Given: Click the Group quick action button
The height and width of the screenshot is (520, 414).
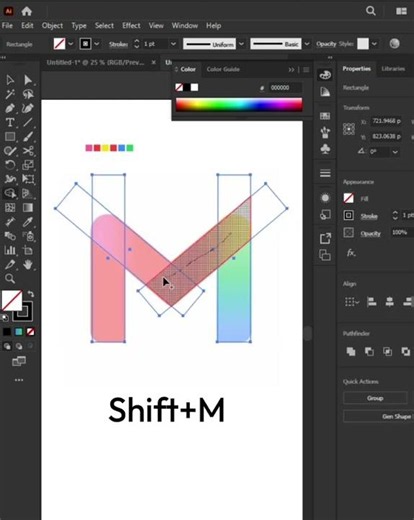Looking at the screenshot, I should pos(375,398).
